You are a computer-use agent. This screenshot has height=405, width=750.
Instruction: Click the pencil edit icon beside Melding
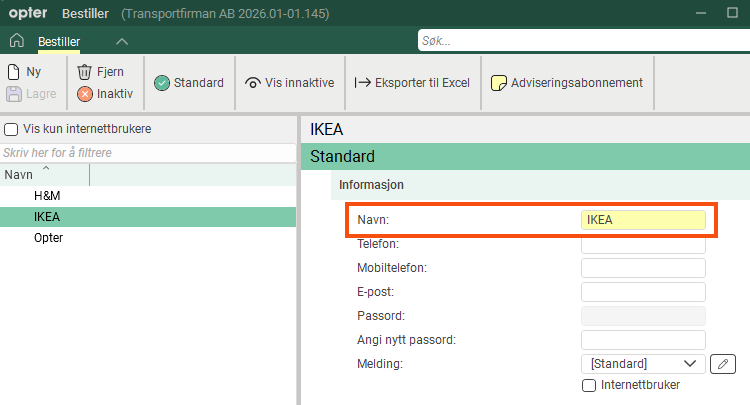722,364
